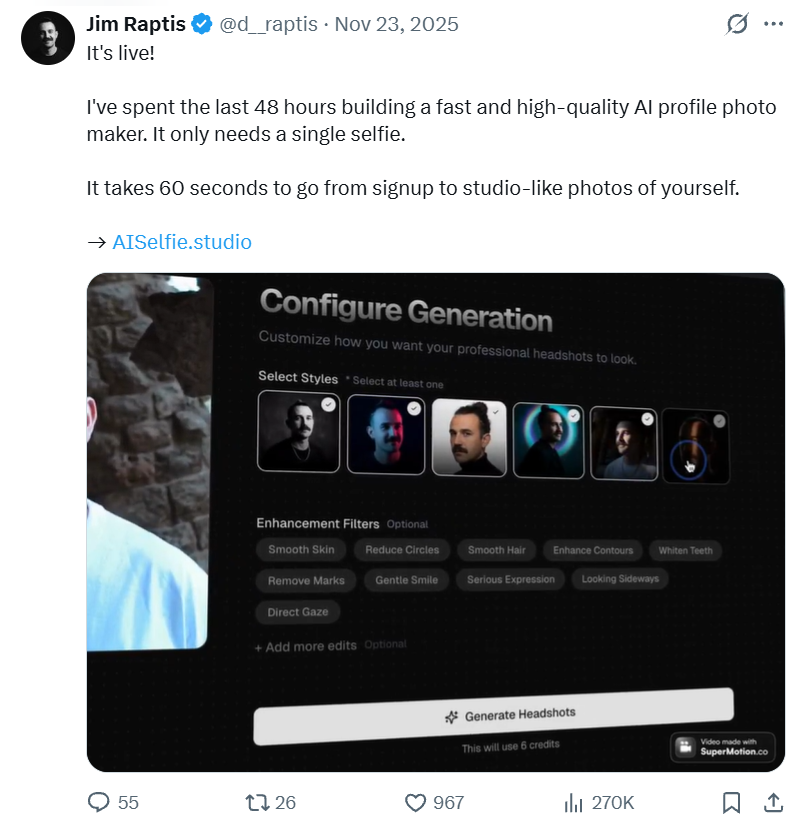The image size is (806, 823).
Task: Click the Grok slashed-circle icon
Action: point(737,24)
